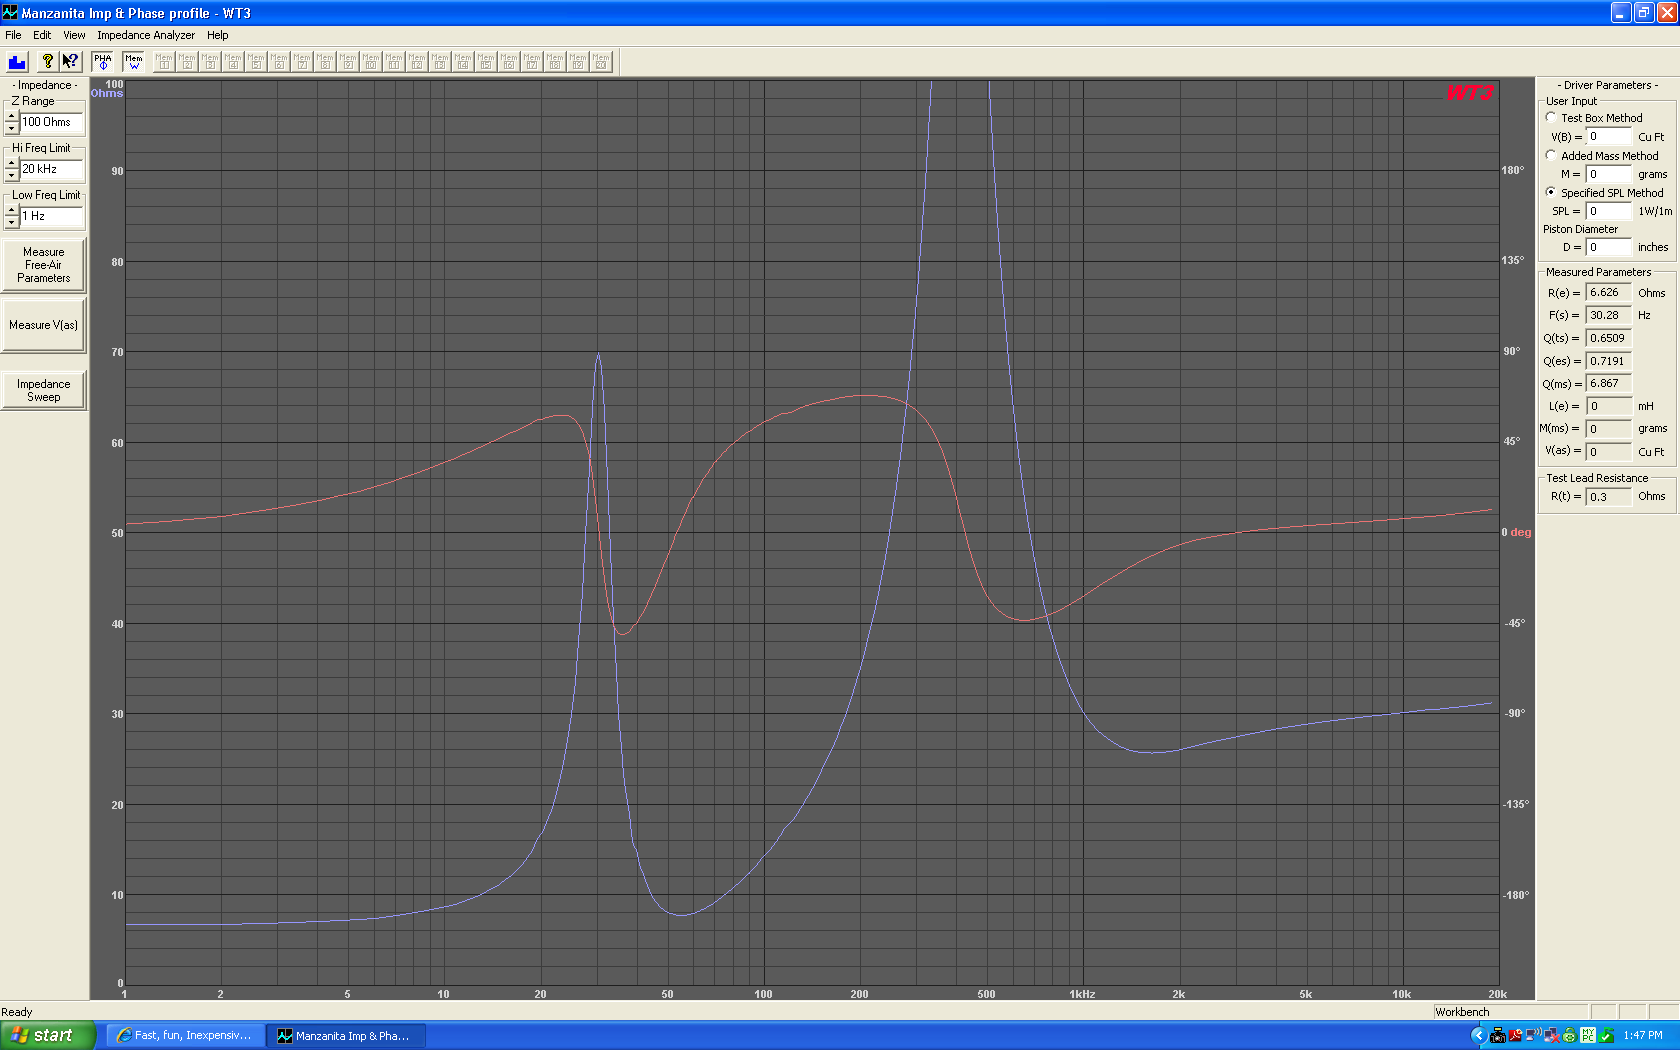Select the Mem 10 memory slot icon

(x=371, y=62)
